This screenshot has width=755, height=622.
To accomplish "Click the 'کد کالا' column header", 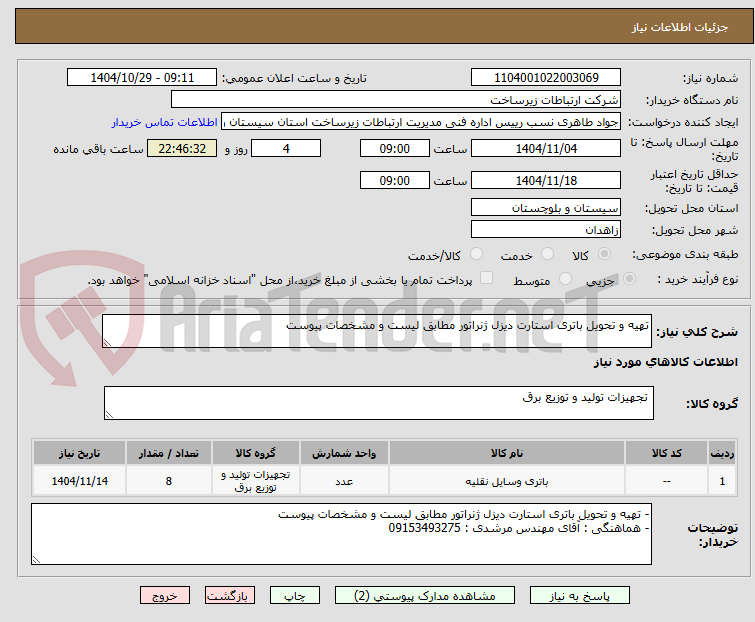I will point(666,453).
